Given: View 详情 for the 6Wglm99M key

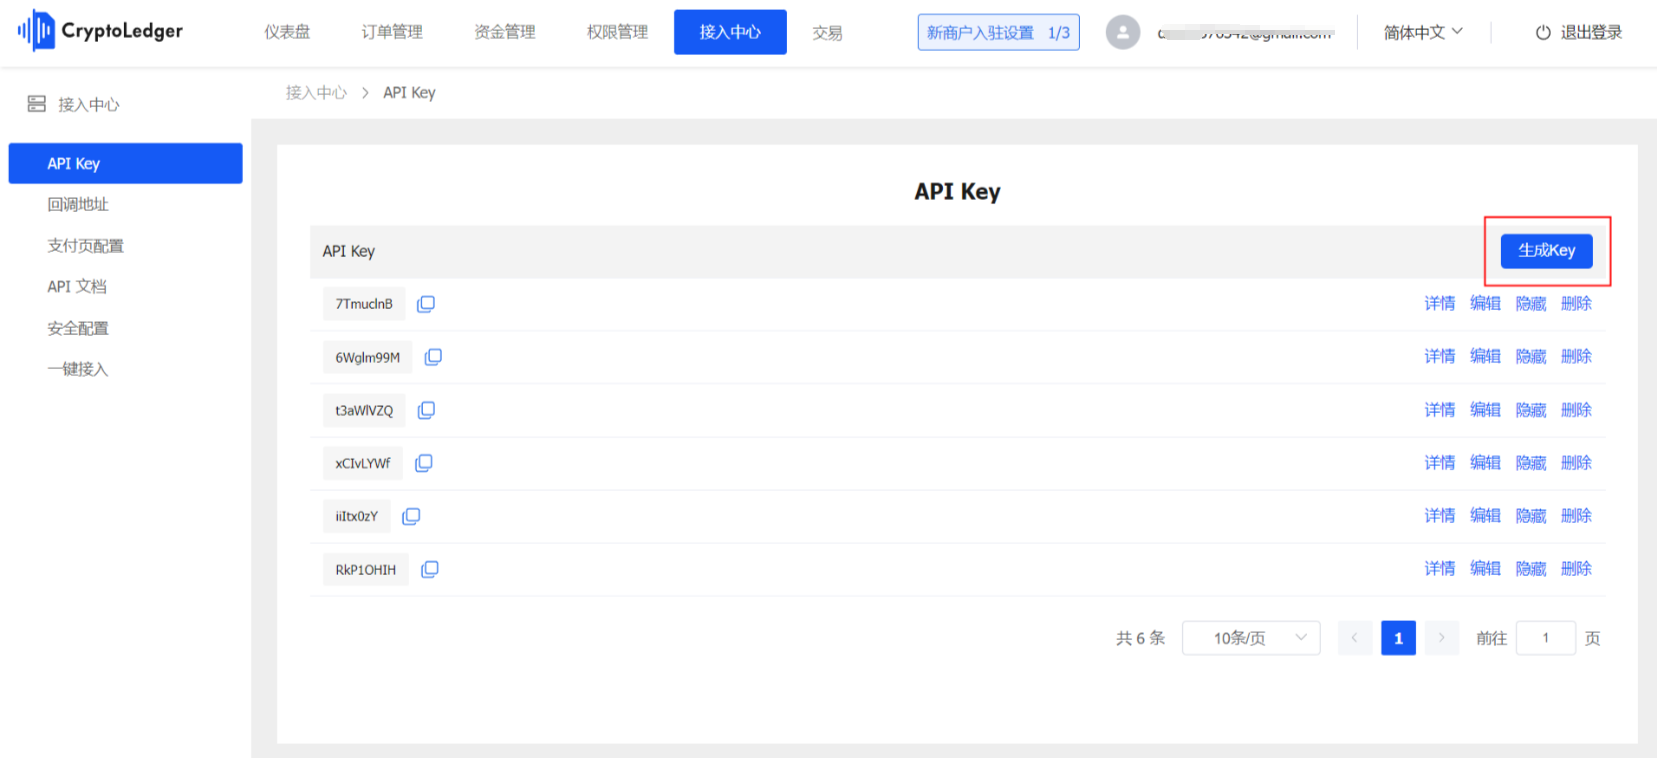Looking at the screenshot, I should click(1440, 357).
